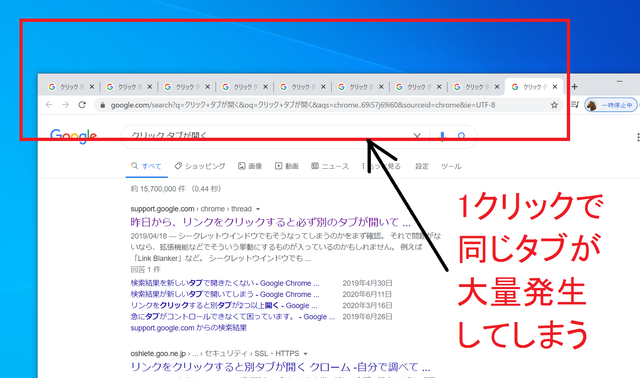Viewport: 640px width, 378px height.
Task: Open the sub-link リンクをクリックすると別タブが2つ以上開く
Action: pyautogui.click(x=224, y=305)
